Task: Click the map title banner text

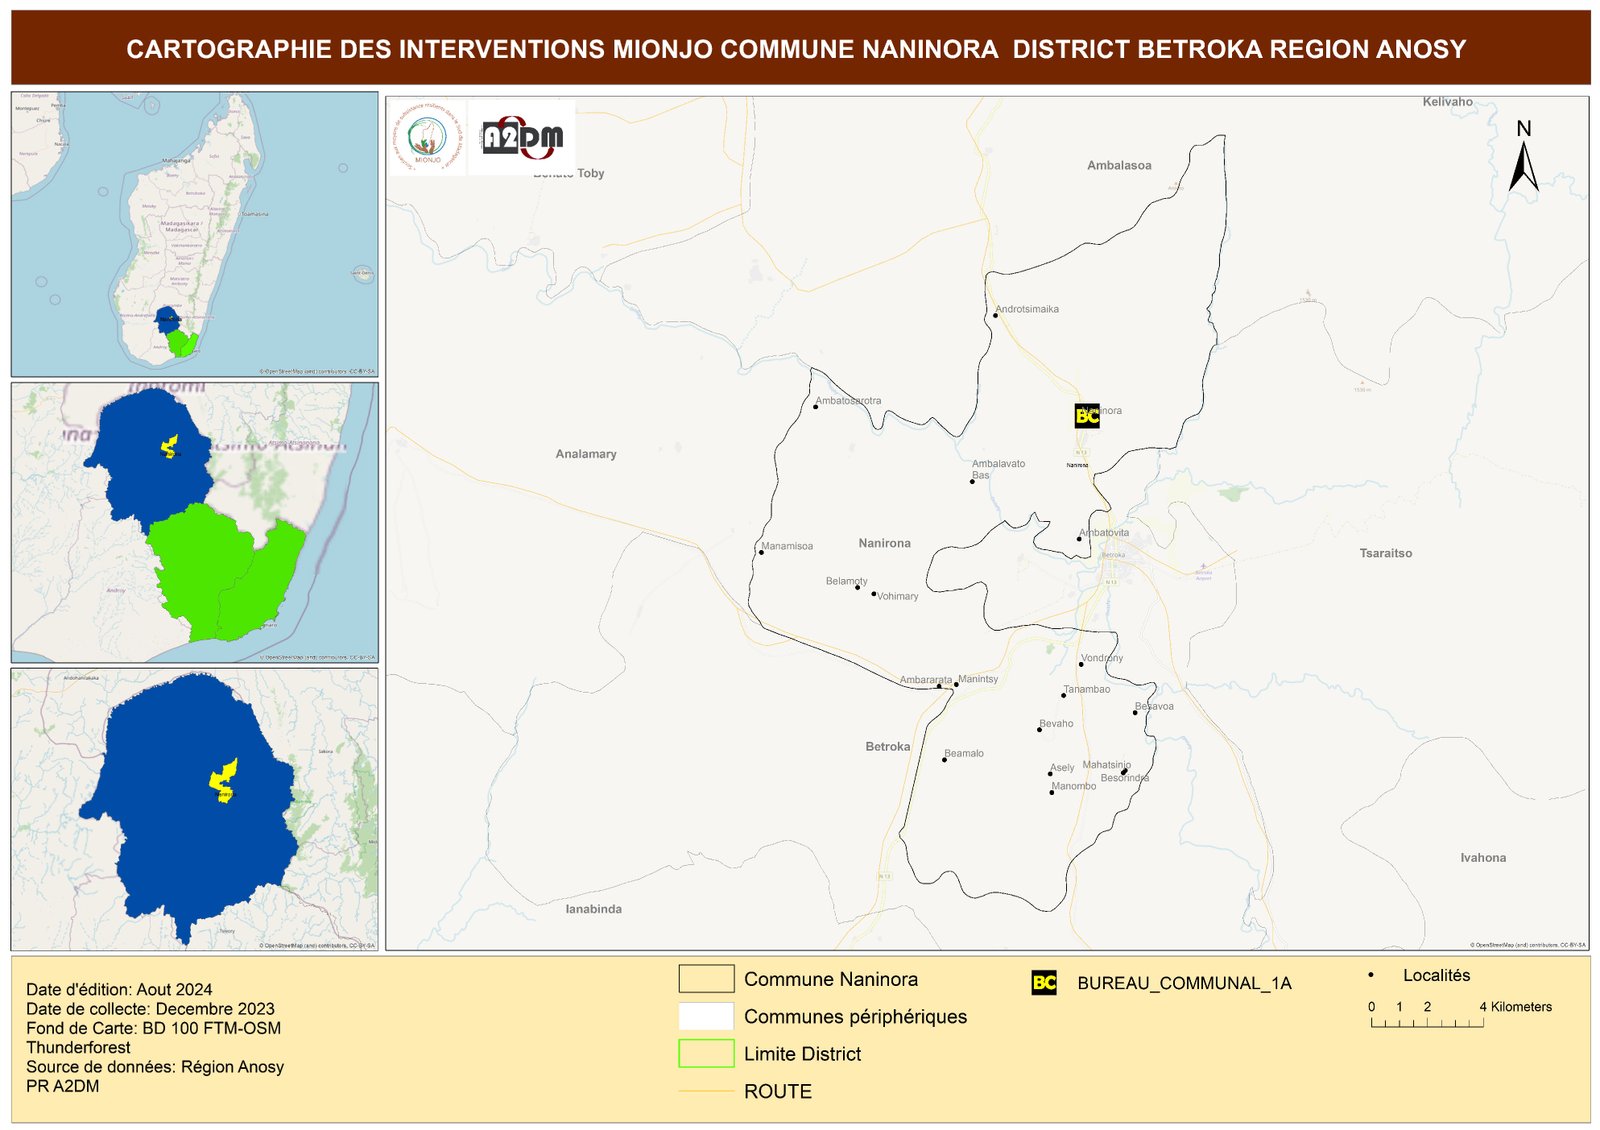Action: [x=796, y=49]
